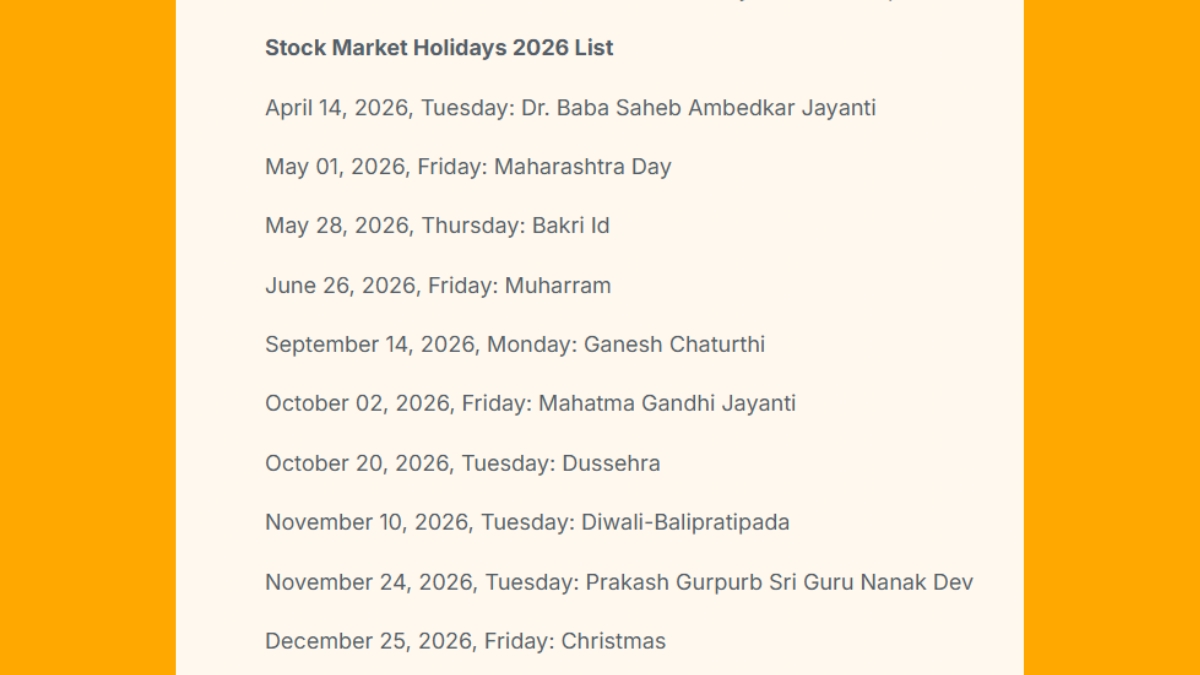Click the Maharashtra Day holiday name
The image size is (1200, 675).
click(x=582, y=167)
